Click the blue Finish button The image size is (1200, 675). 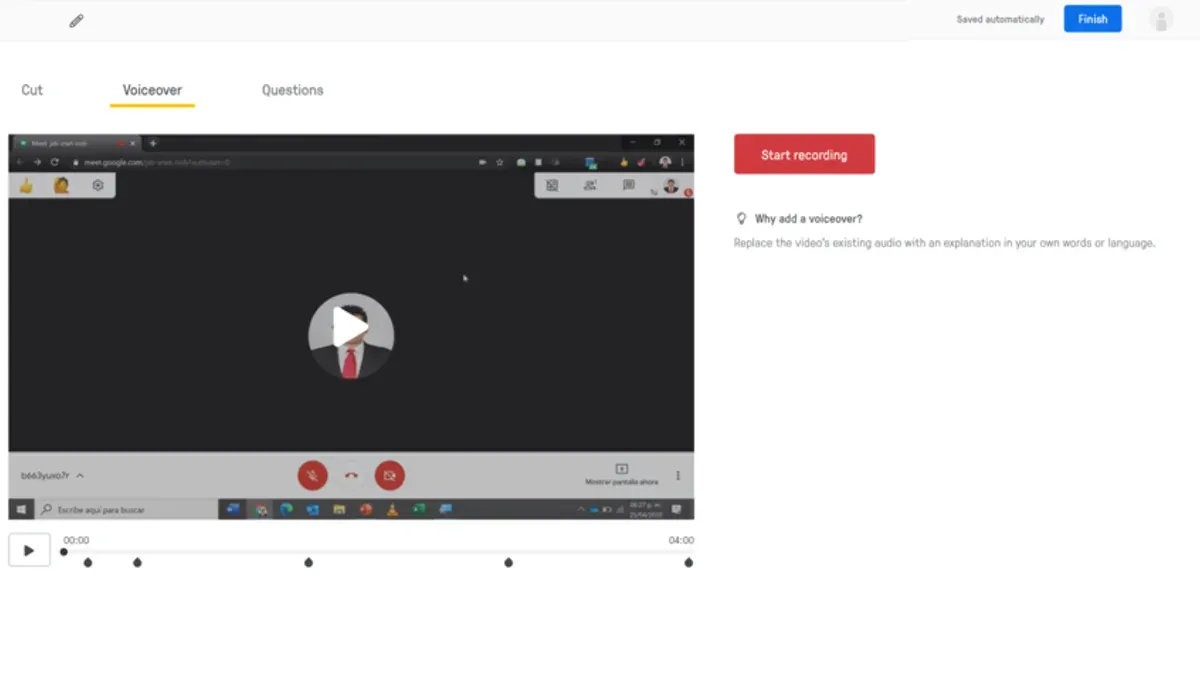(1093, 19)
